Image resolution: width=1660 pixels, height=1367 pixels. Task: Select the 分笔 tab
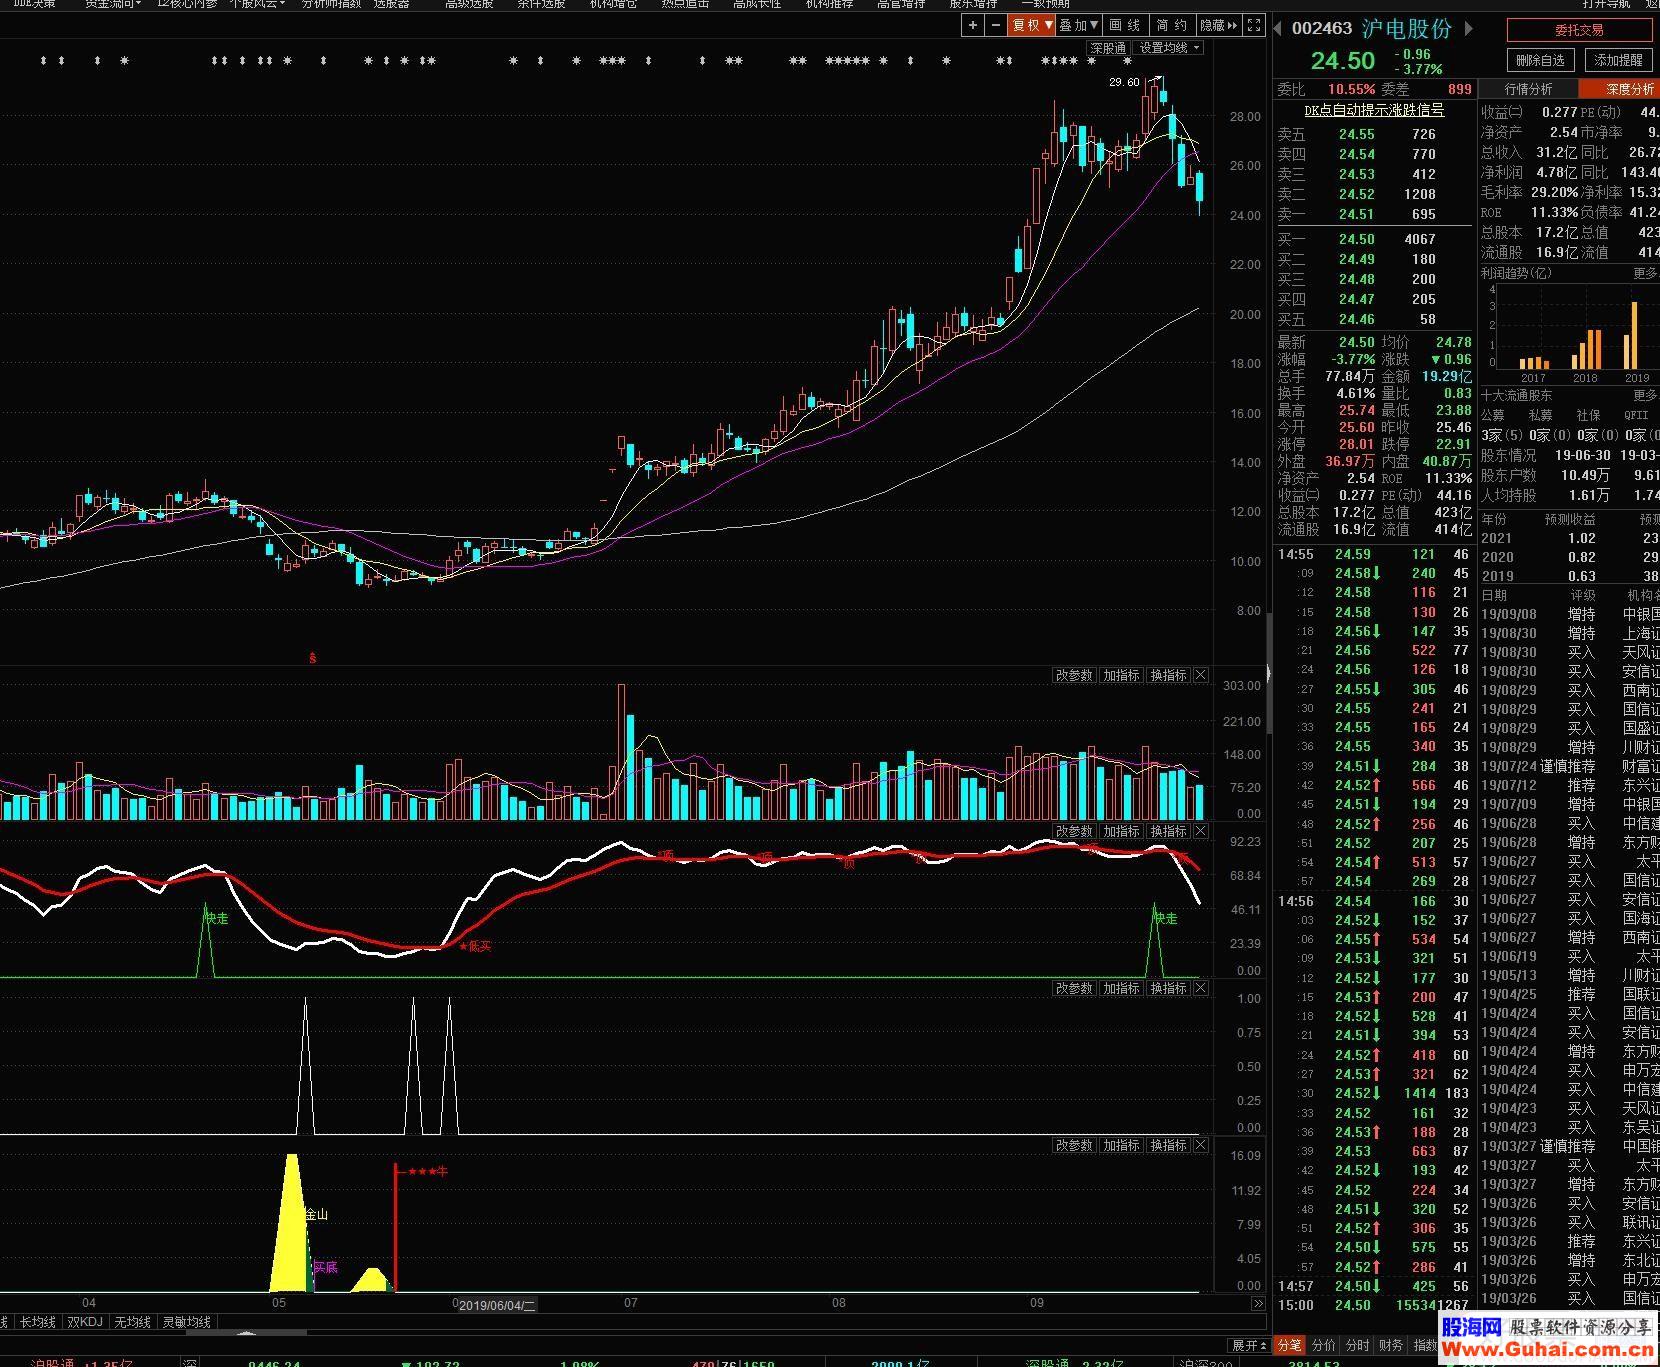click(1290, 1346)
